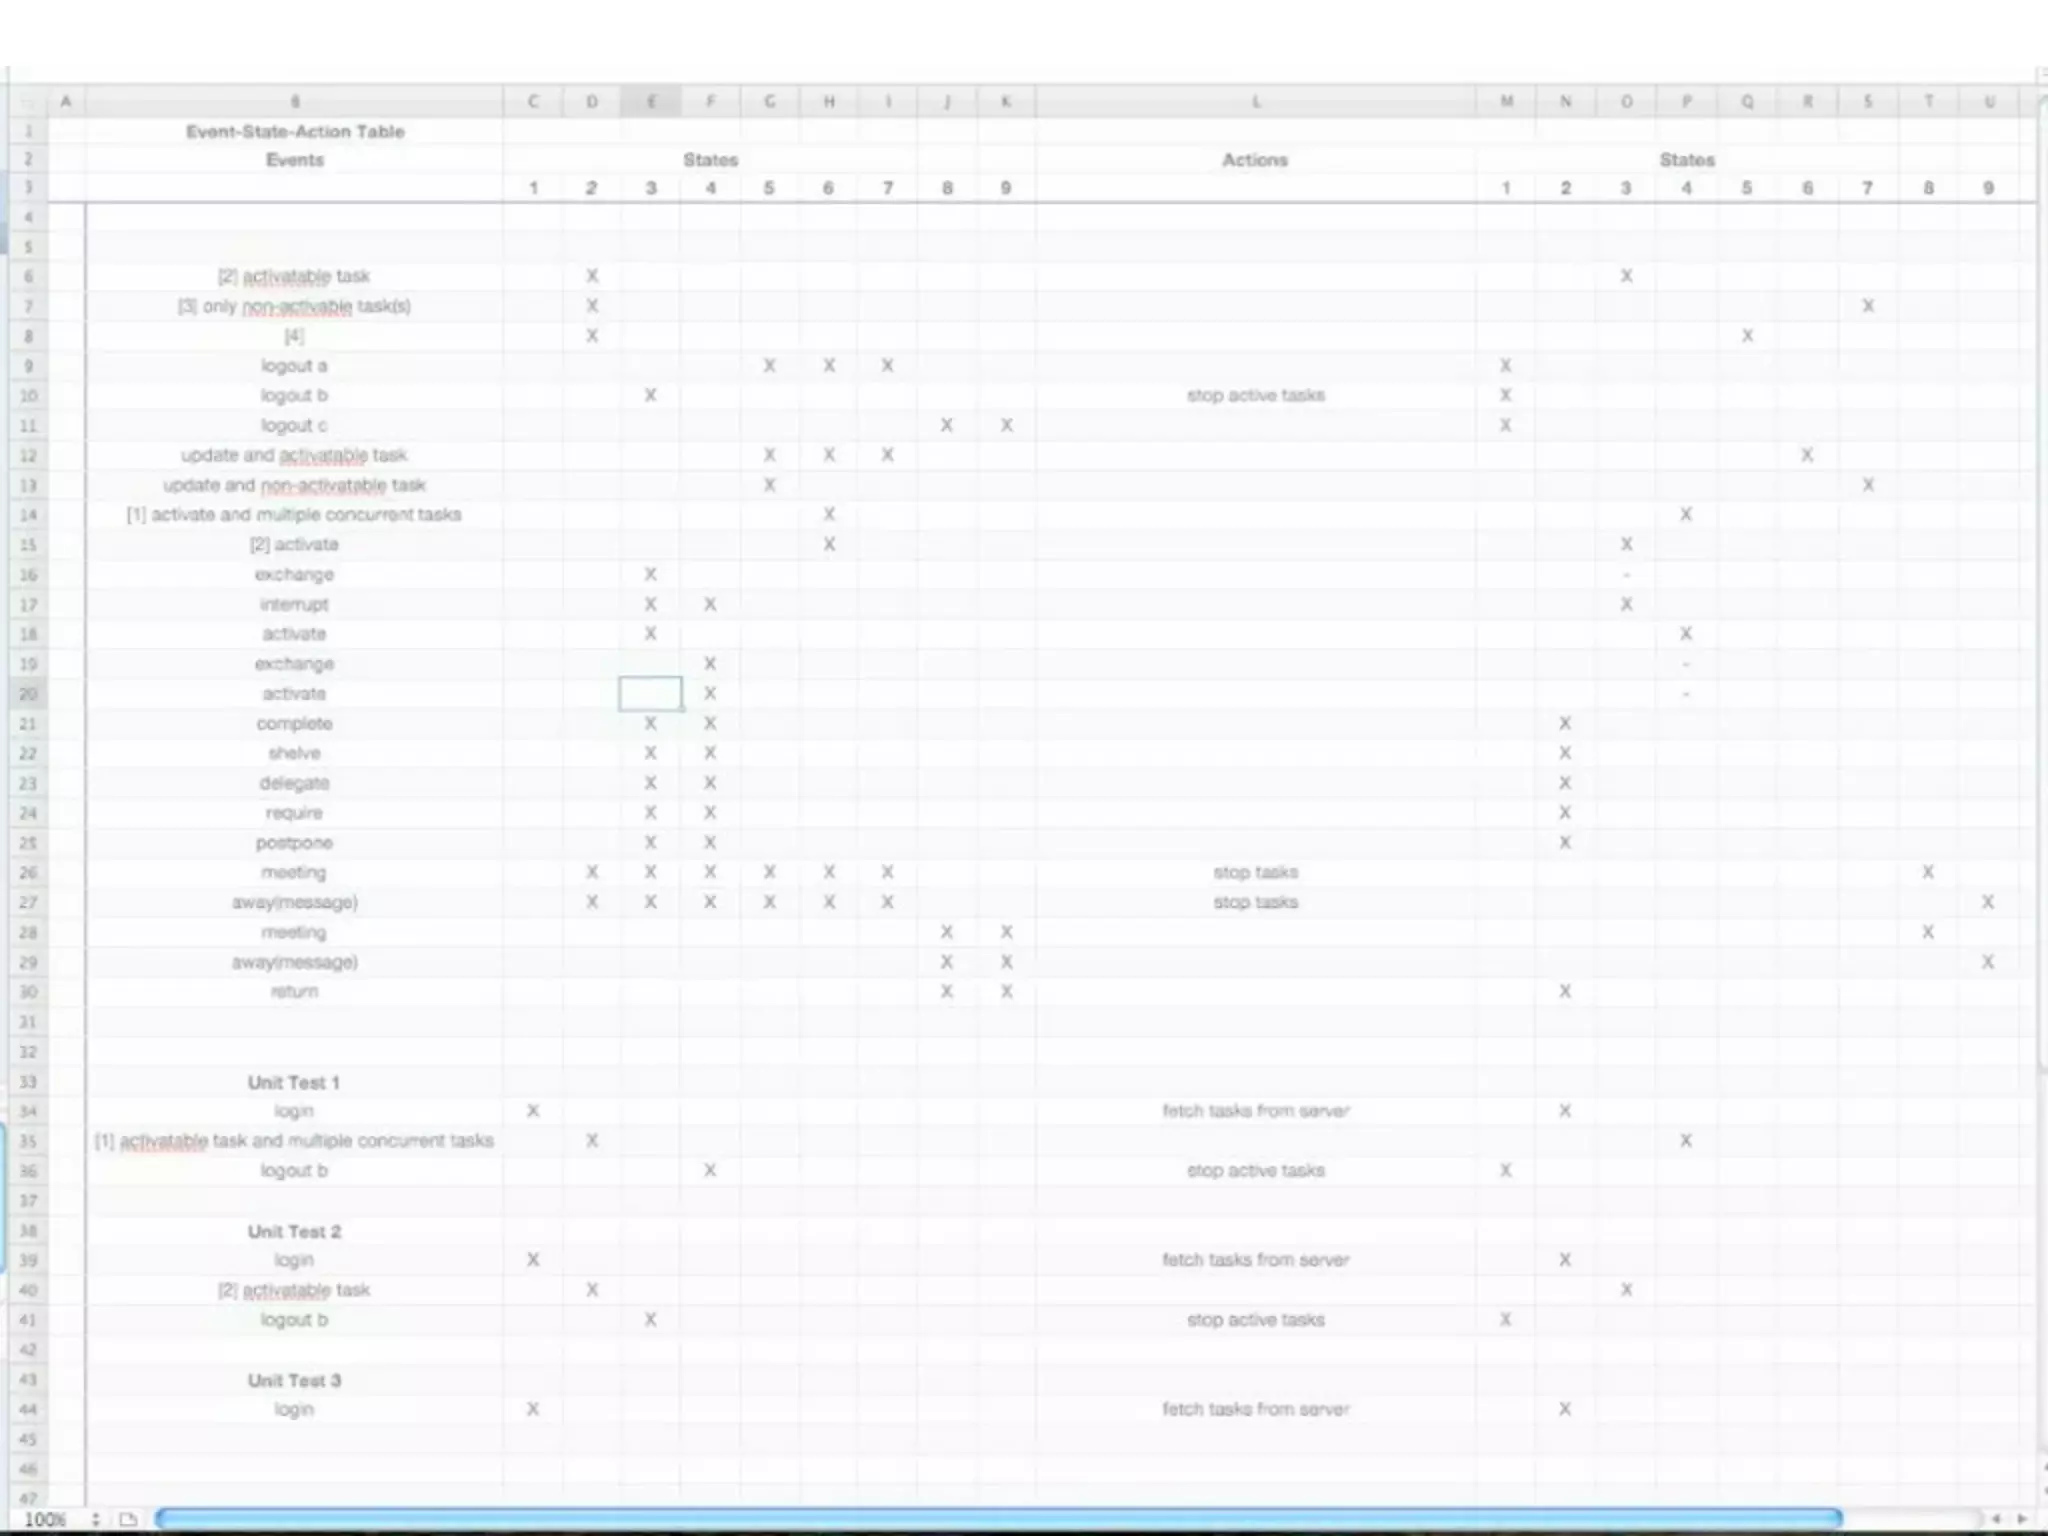Click the 'interrupt' cell
Viewport: 2048px width, 1536px height.
pos(294,605)
